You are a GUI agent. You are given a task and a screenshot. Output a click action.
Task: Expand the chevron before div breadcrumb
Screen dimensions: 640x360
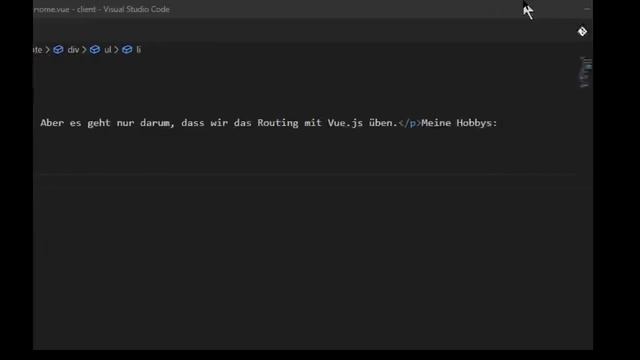(x=48, y=50)
